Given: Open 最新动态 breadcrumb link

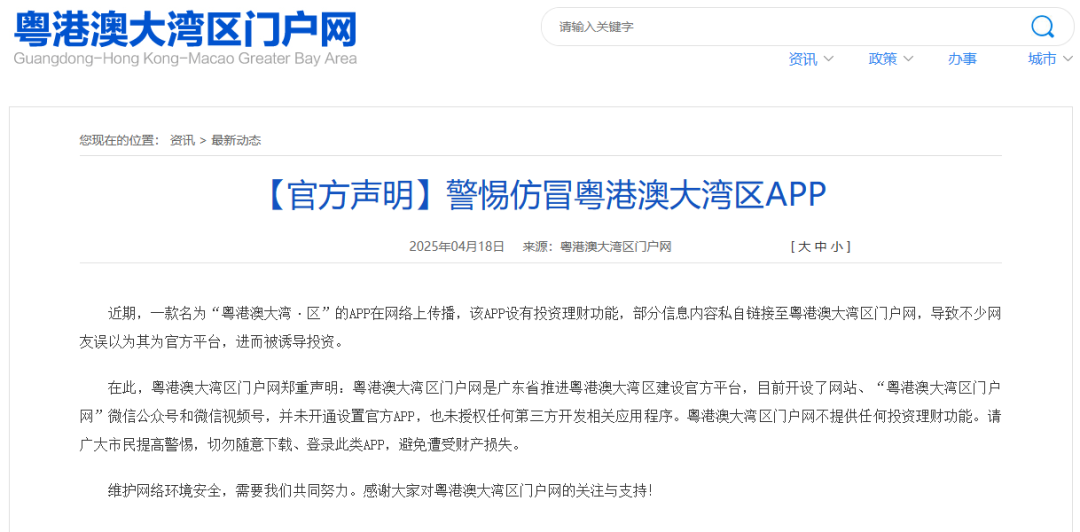Looking at the screenshot, I should (236, 140).
